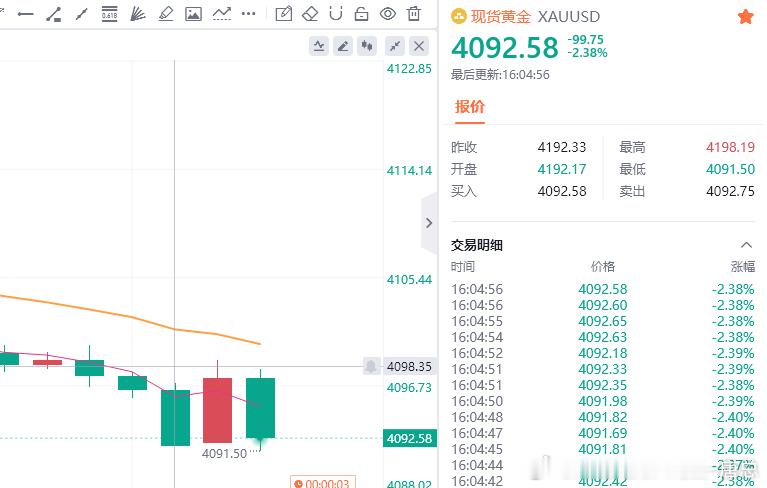This screenshot has height=488, width=767.
Task: Click the price alert bell on axis
Action: (x=371, y=366)
